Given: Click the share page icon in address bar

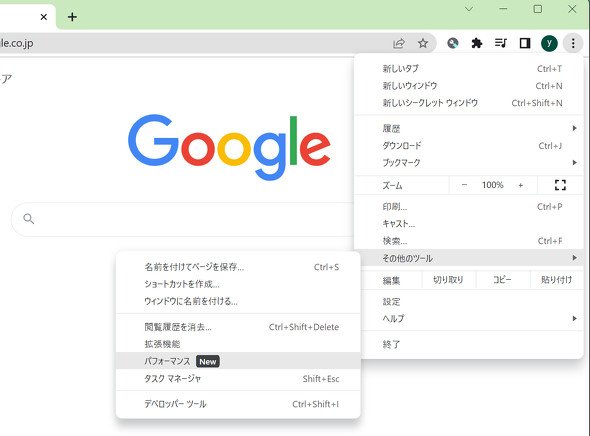Looking at the screenshot, I should click(x=399, y=43).
